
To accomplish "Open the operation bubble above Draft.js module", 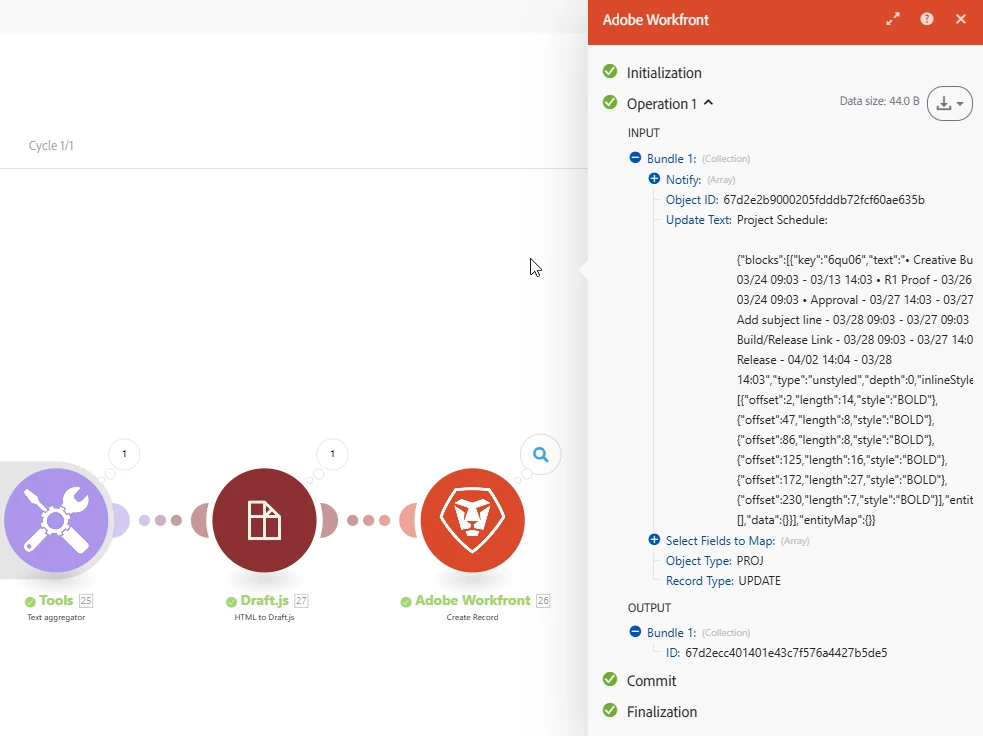I will click(332, 454).
